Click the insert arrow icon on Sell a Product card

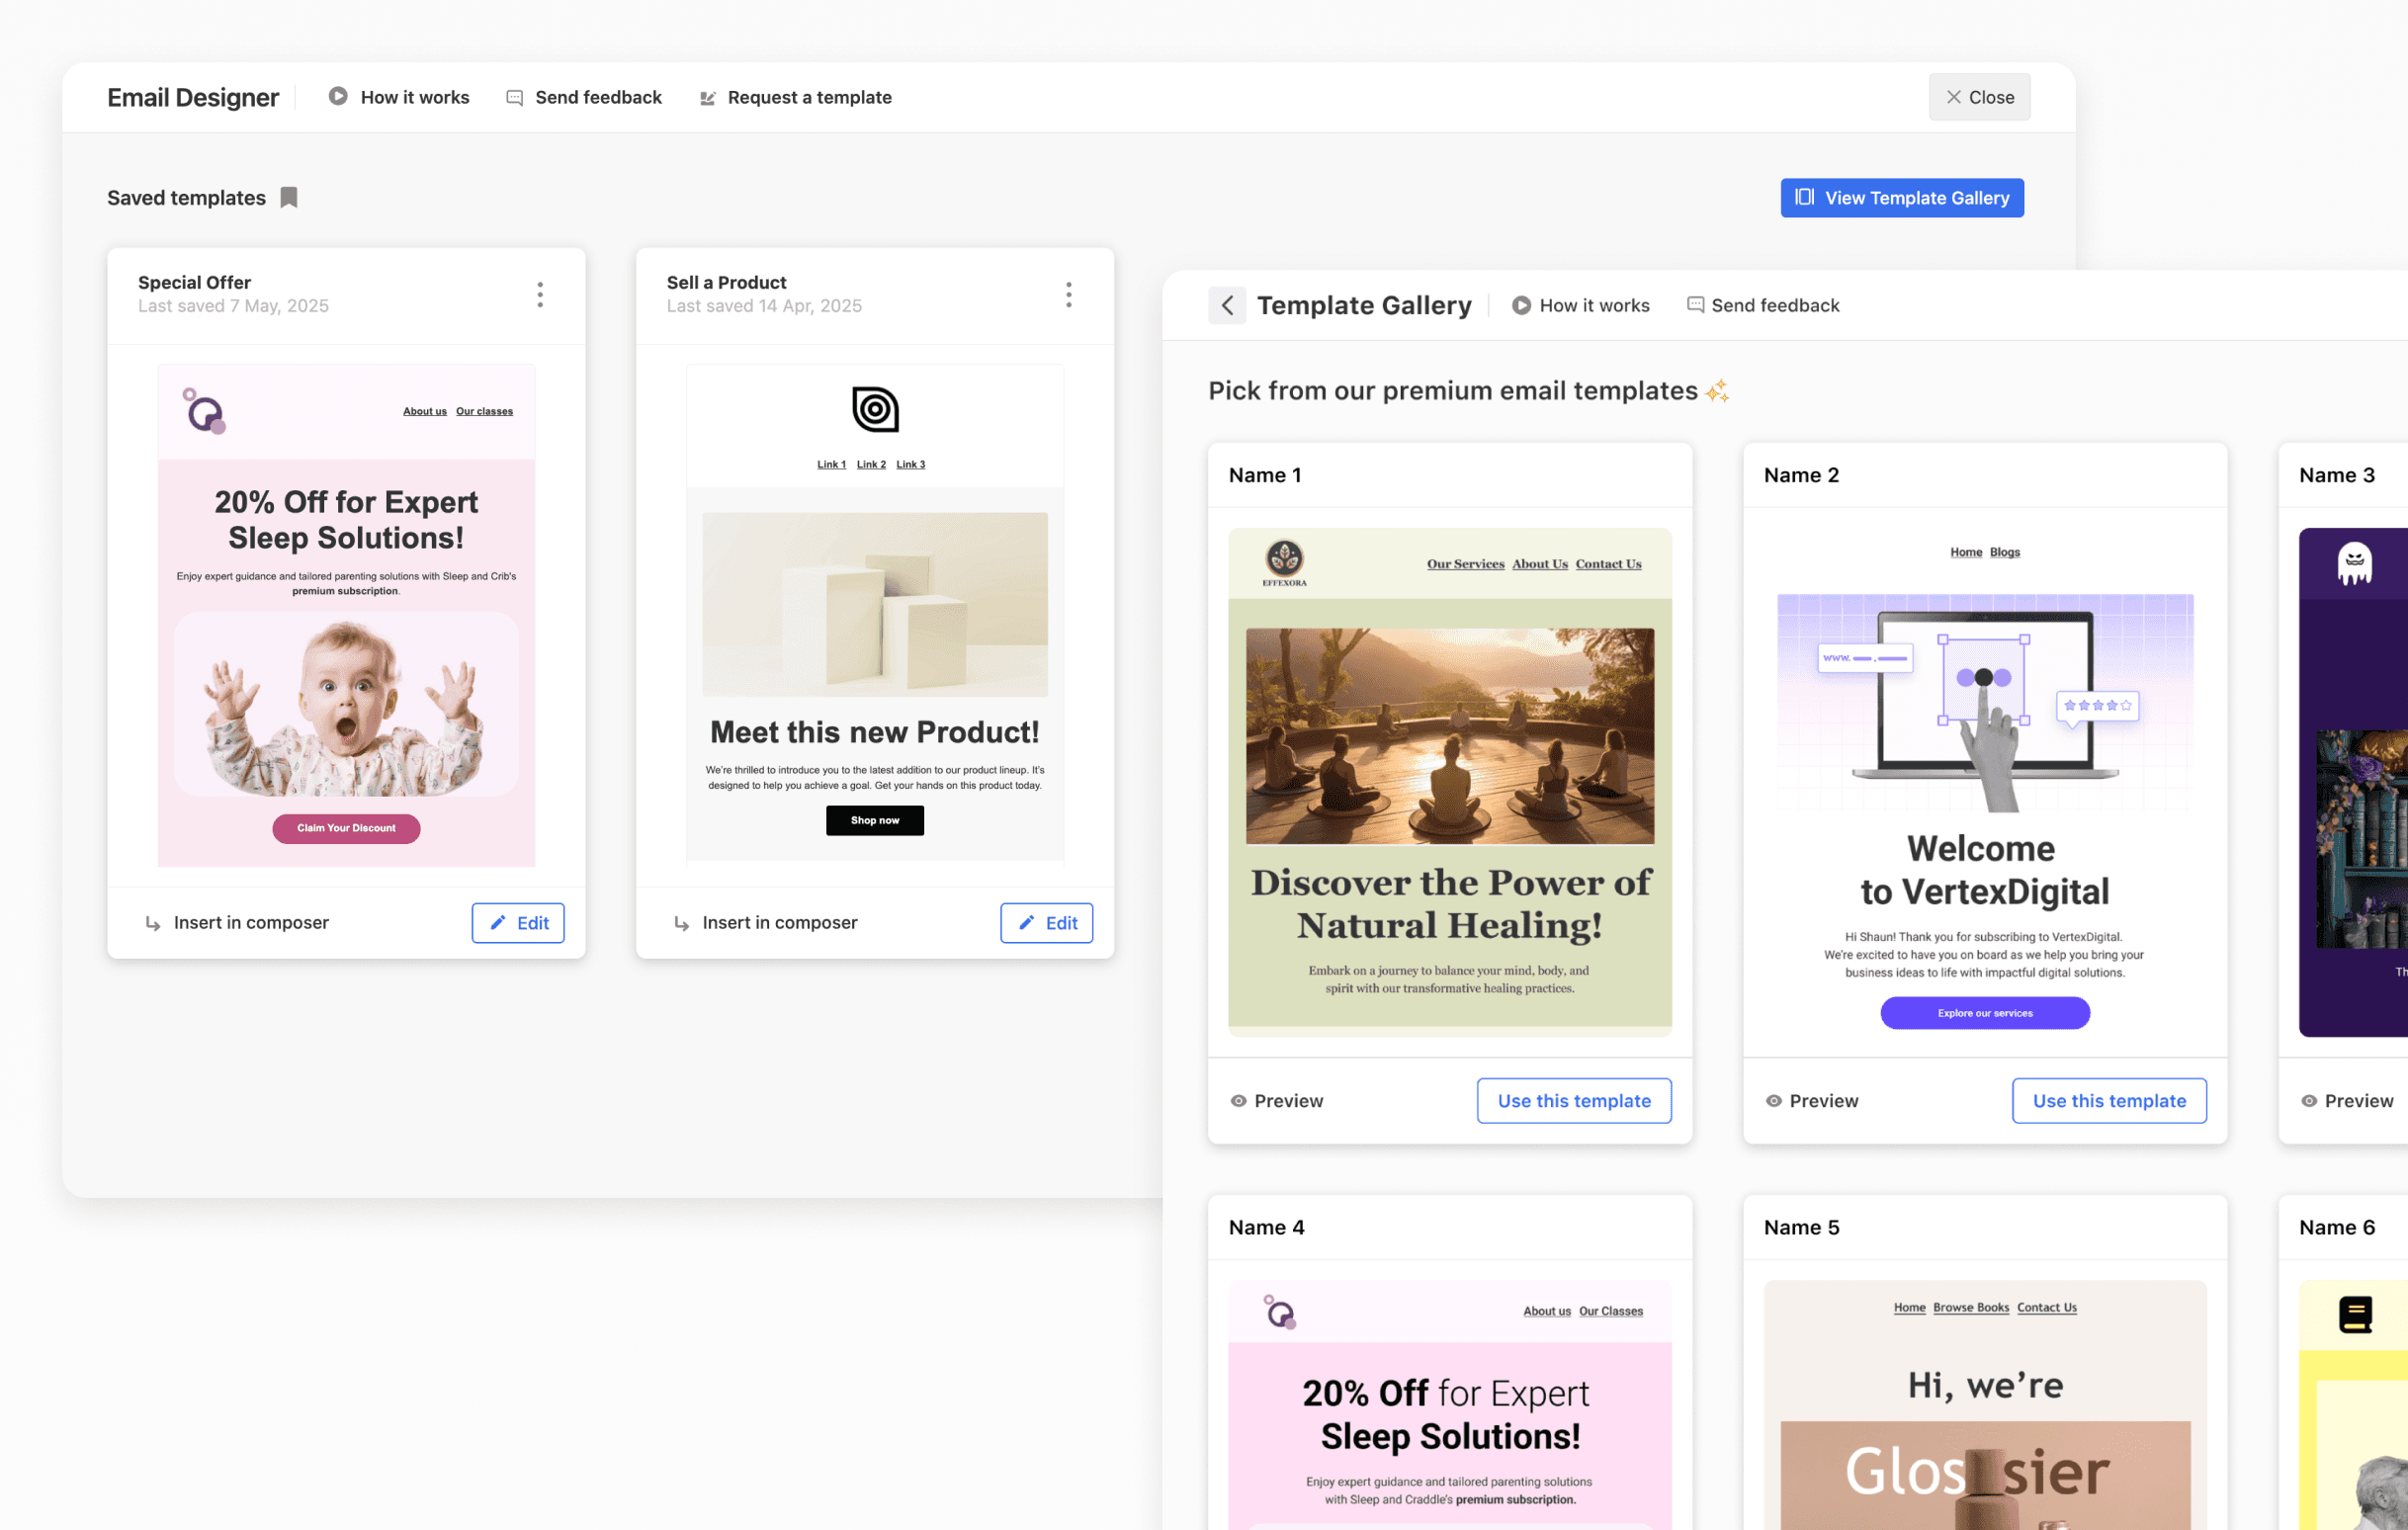[682, 923]
